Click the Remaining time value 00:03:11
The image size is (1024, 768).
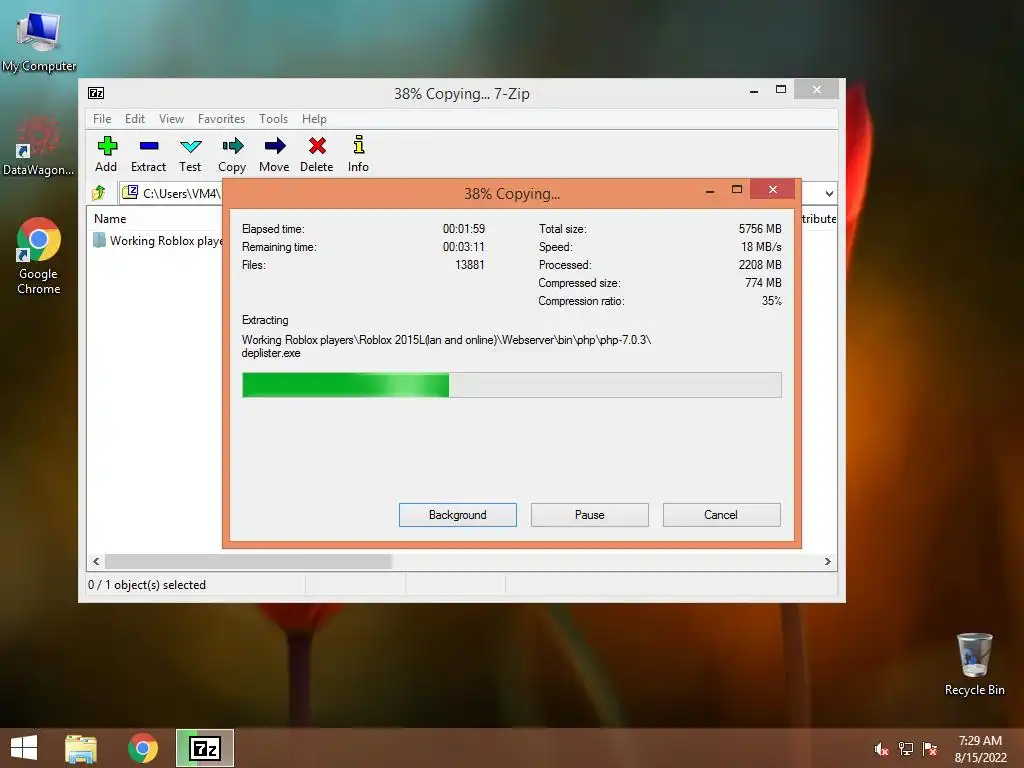(x=464, y=247)
